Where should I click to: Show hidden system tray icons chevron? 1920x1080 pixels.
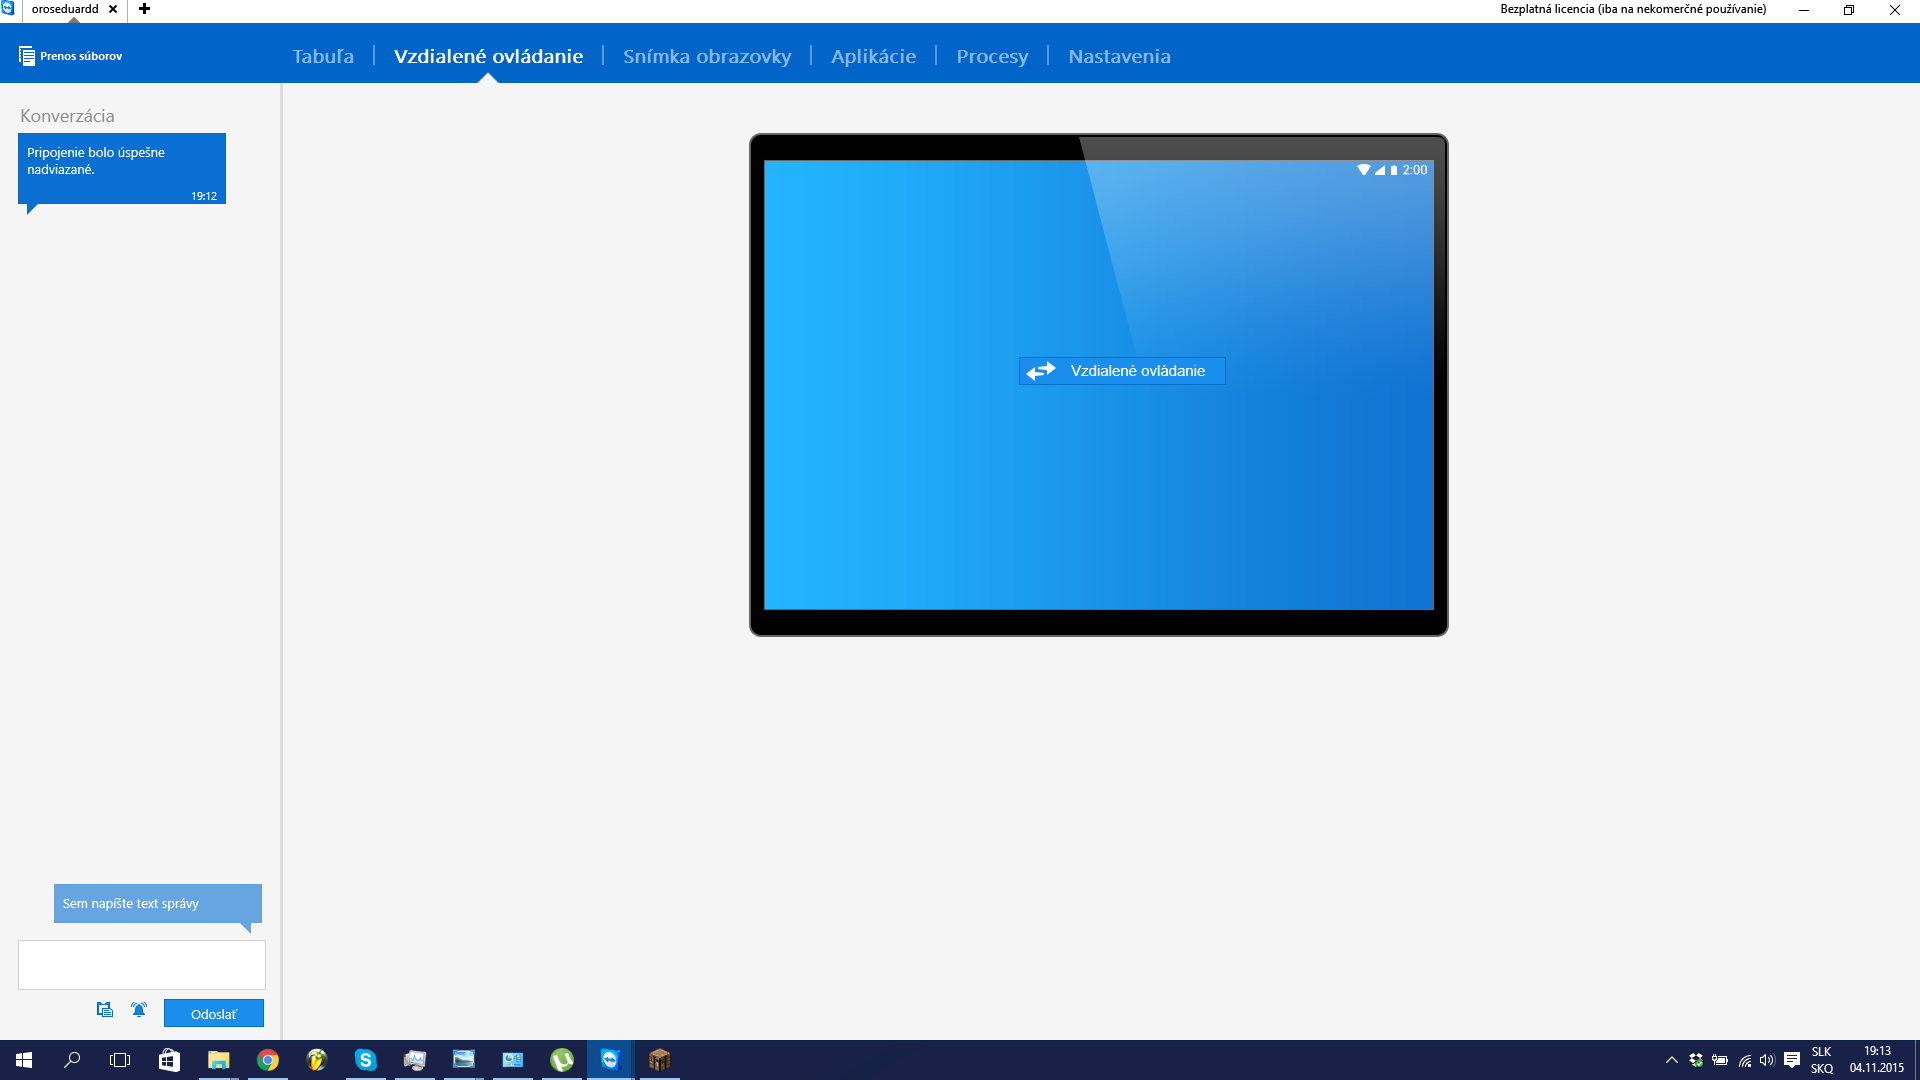[x=1671, y=1060]
